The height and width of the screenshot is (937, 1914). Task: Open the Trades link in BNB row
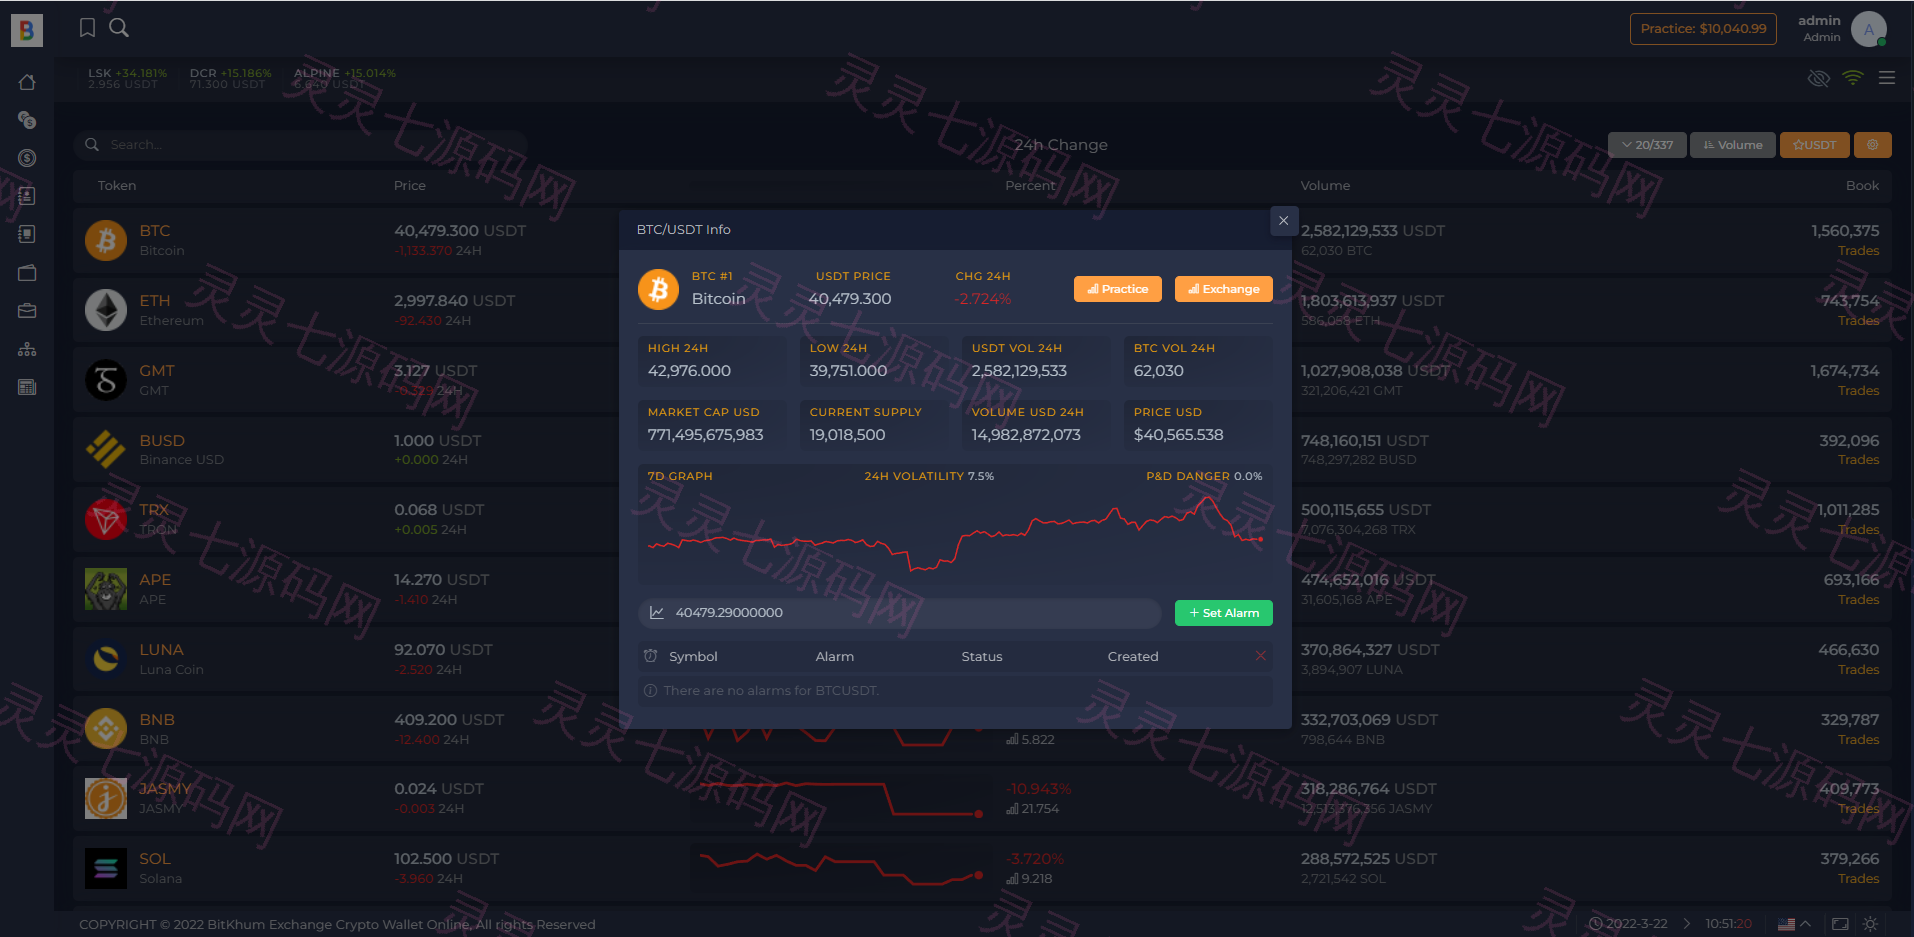click(x=1858, y=740)
